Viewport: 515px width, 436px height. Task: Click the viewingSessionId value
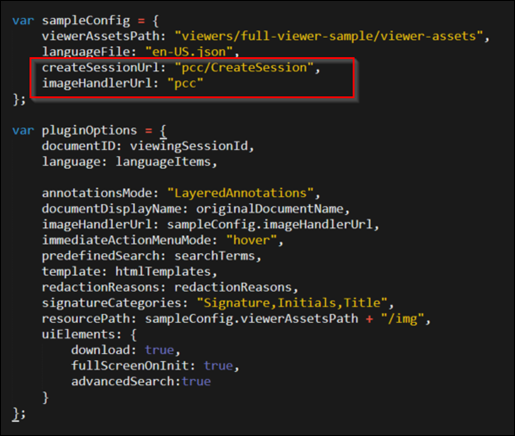pos(189,146)
